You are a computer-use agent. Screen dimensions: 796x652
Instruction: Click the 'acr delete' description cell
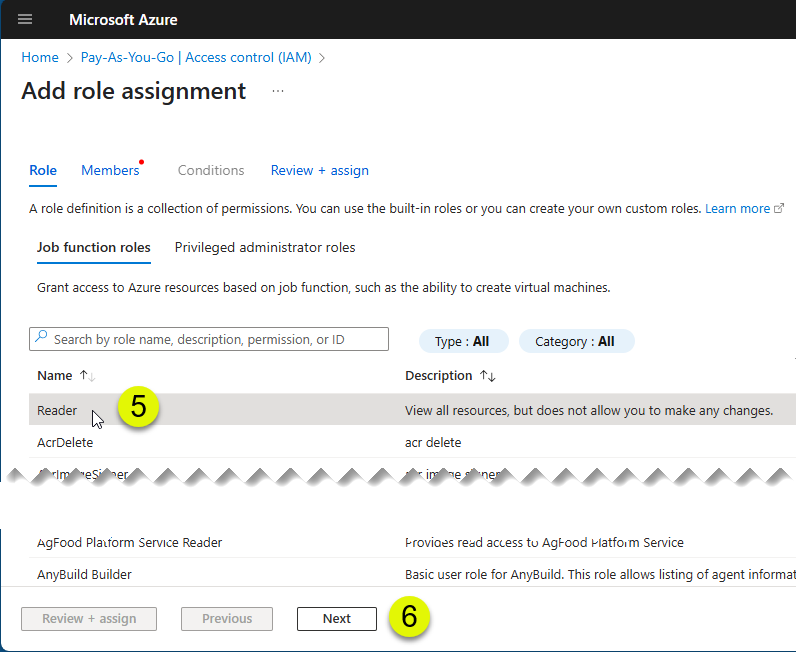pos(433,443)
